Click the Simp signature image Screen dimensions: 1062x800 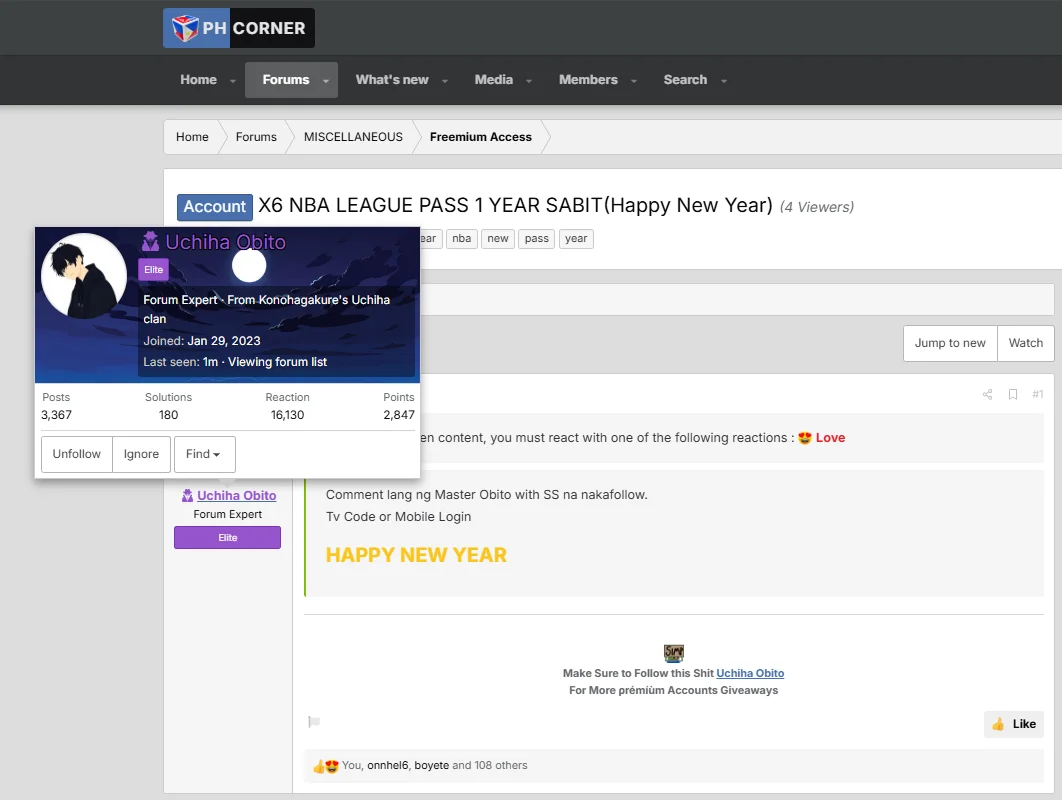pos(673,653)
